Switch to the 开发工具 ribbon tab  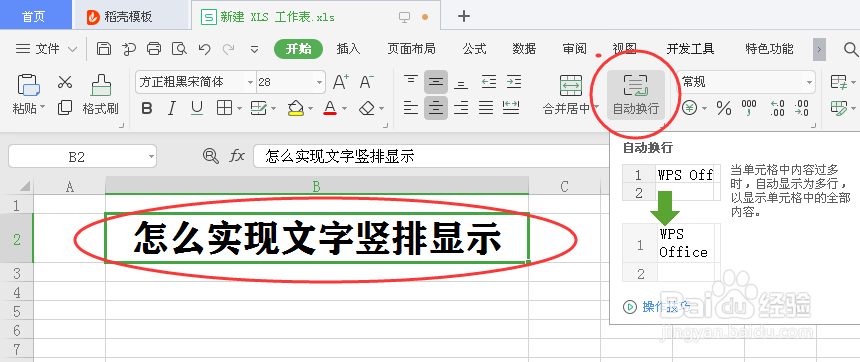[x=691, y=49]
